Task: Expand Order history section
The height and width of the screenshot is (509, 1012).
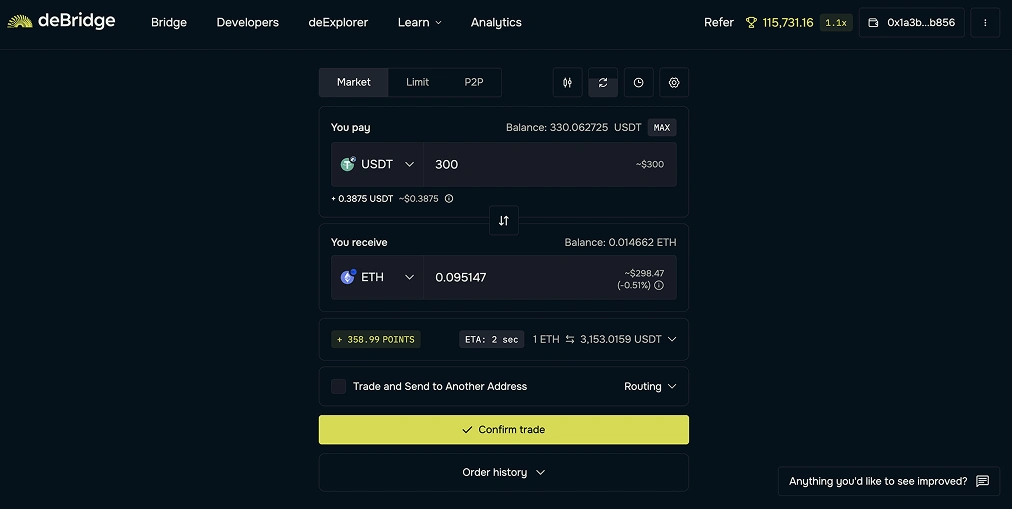Action: pos(503,472)
